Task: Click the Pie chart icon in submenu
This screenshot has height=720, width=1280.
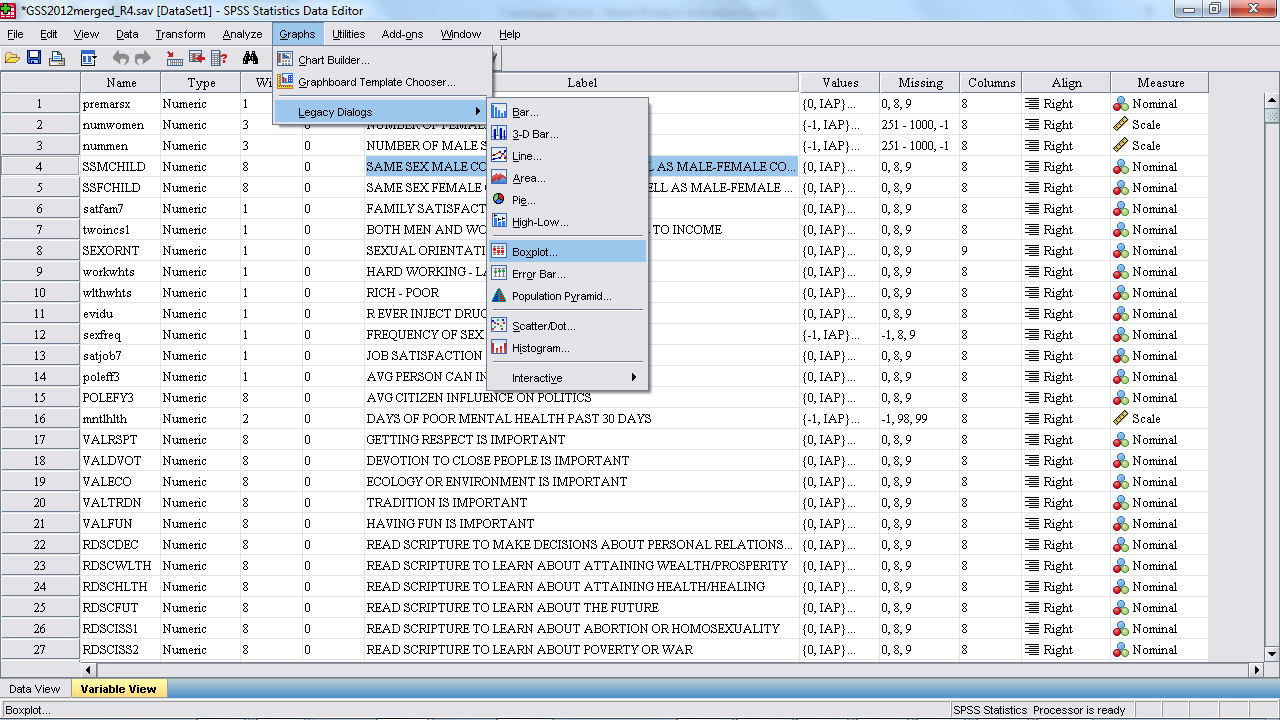Action: coord(499,200)
